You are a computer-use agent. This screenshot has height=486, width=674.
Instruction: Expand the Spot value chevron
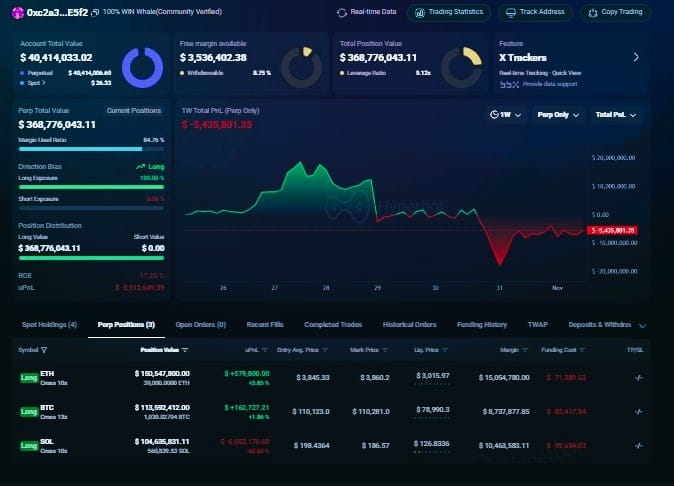pyautogui.click(x=44, y=83)
